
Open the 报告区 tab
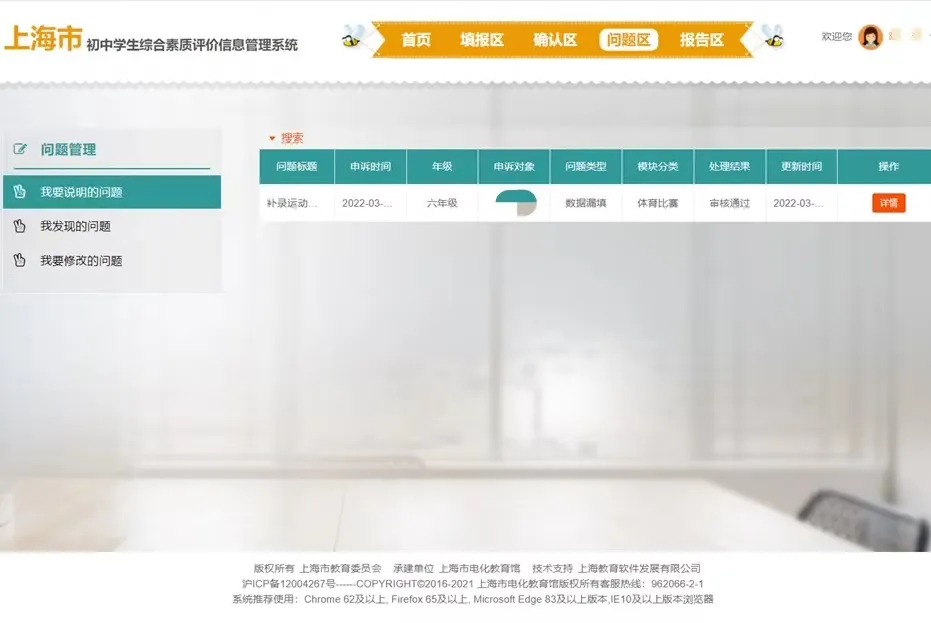pyautogui.click(x=701, y=40)
